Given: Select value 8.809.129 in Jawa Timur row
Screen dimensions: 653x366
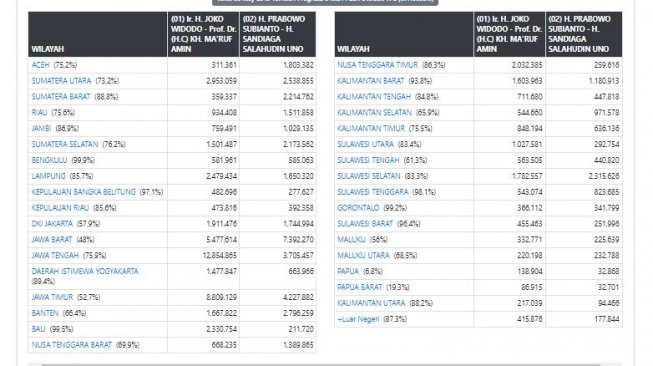Looking at the screenshot, I should [x=222, y=297].
